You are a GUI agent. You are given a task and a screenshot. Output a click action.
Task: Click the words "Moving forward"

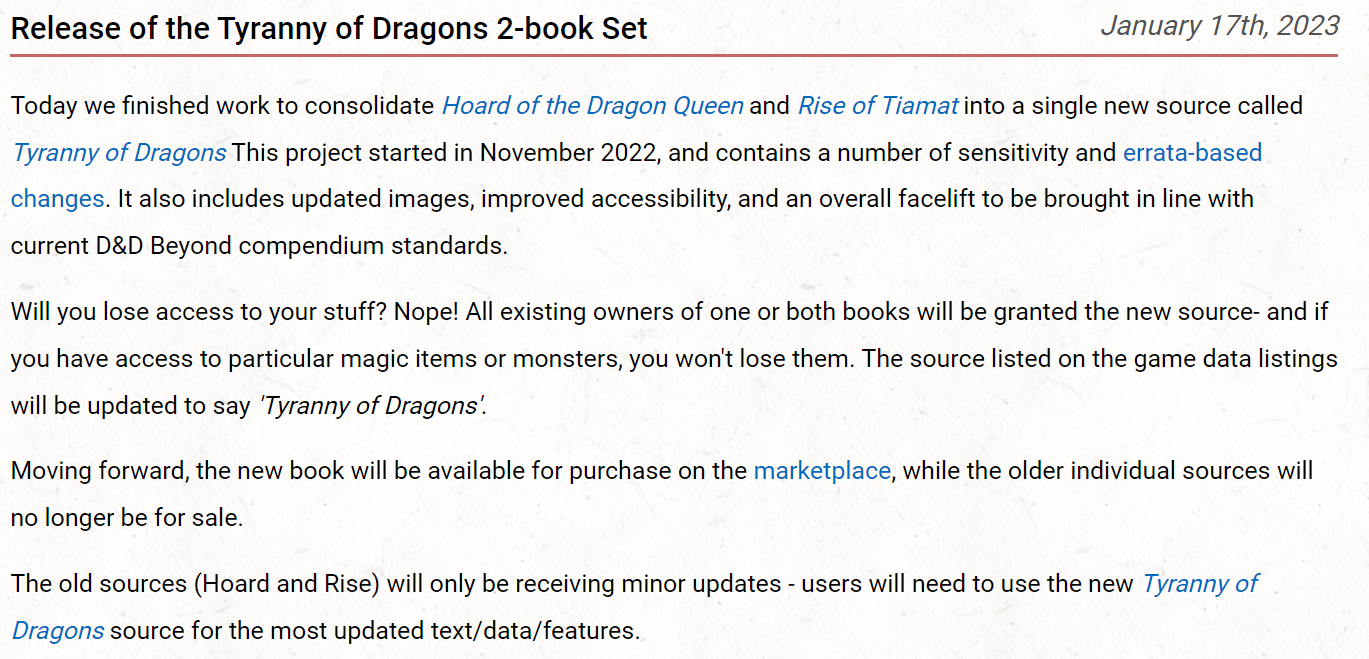coord(97,471)
